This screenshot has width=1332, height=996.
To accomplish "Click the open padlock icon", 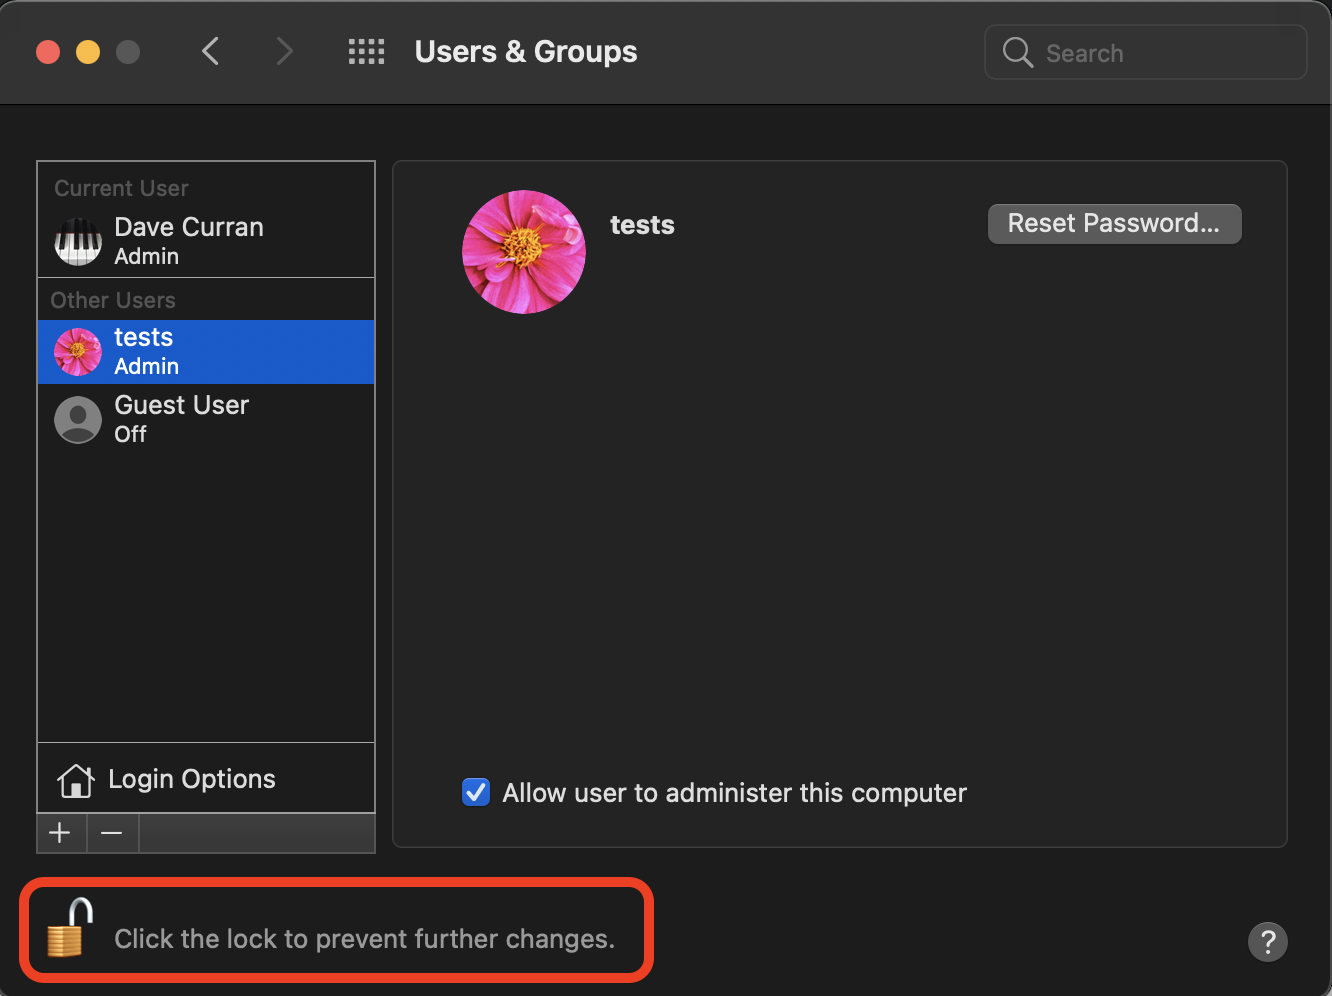I will click(x=70, y=929).
